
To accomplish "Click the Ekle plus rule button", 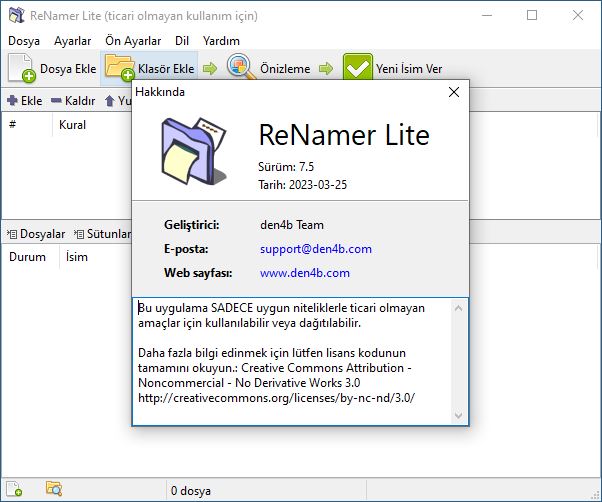I will pyautogui.click(x=25, y=101).
